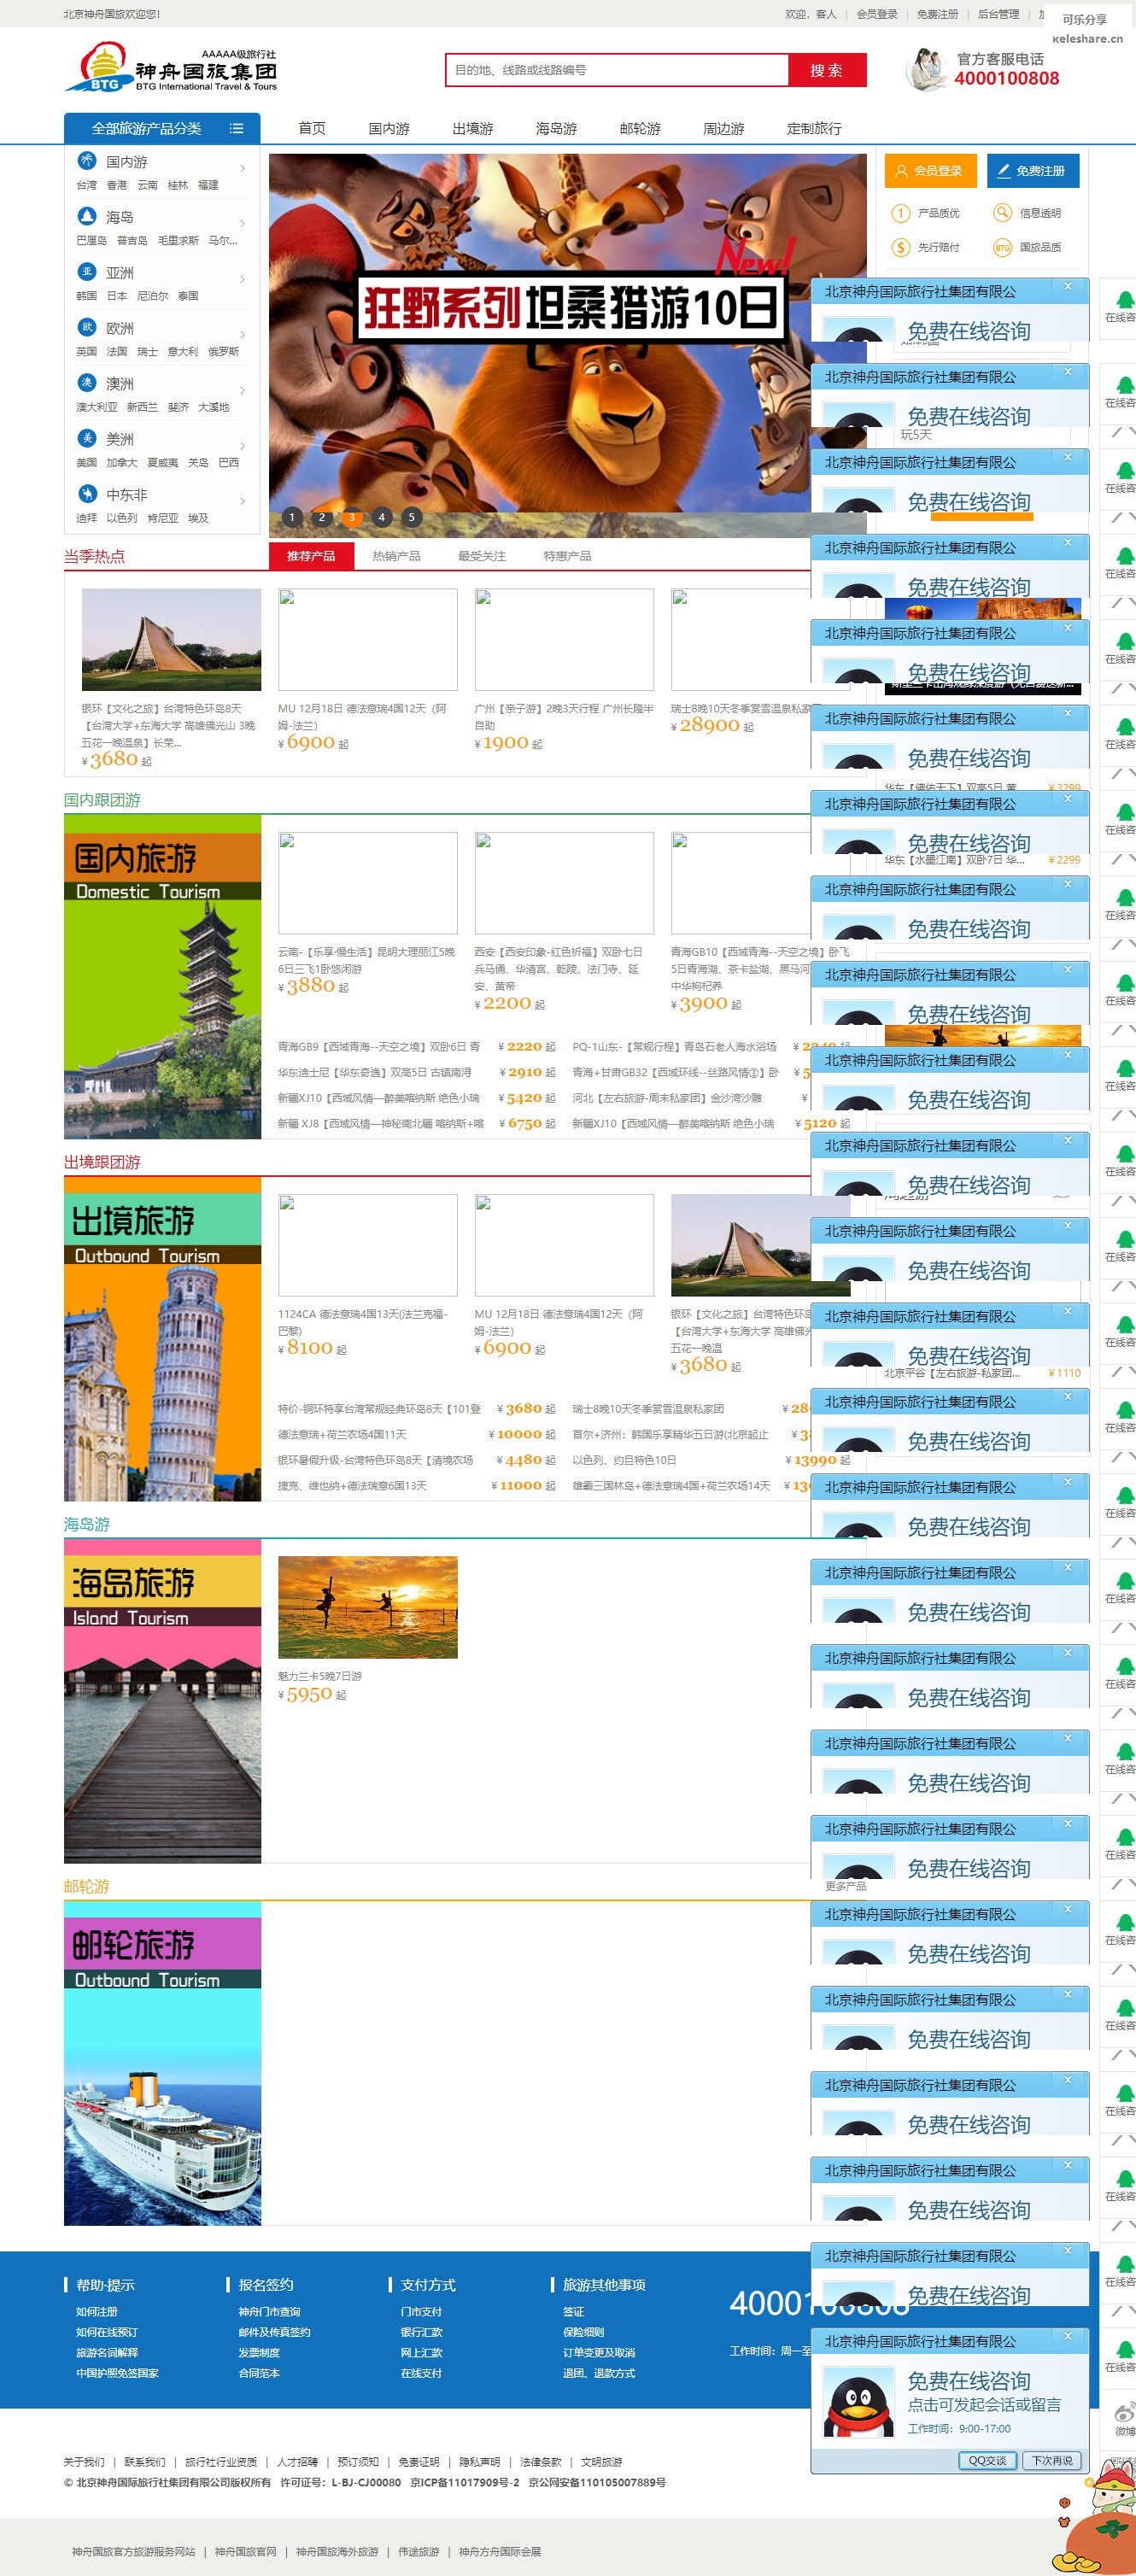The height and width of the screenshot is (2576, 1136).
Task: Select carousel slide indicator 1
Action: (291, 517)
